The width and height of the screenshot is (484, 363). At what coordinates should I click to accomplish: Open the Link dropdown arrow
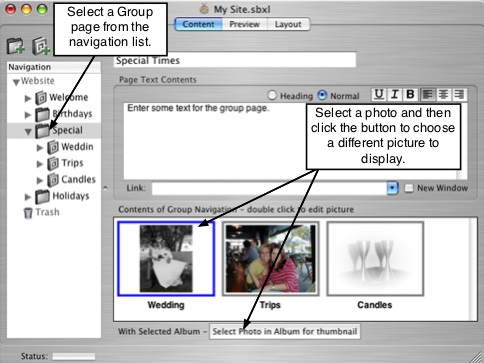pos(392,188)
